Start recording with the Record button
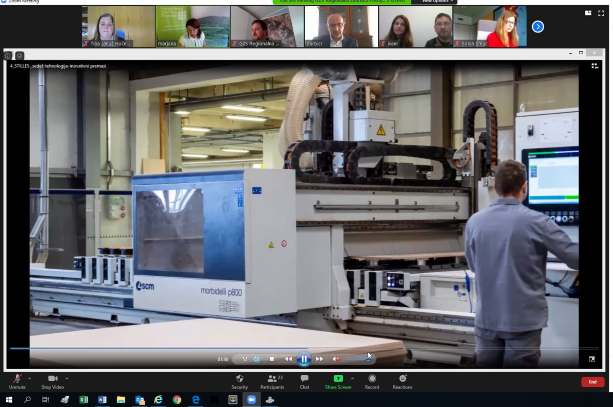This screenshot has height=407, width=613. (372, 382)
